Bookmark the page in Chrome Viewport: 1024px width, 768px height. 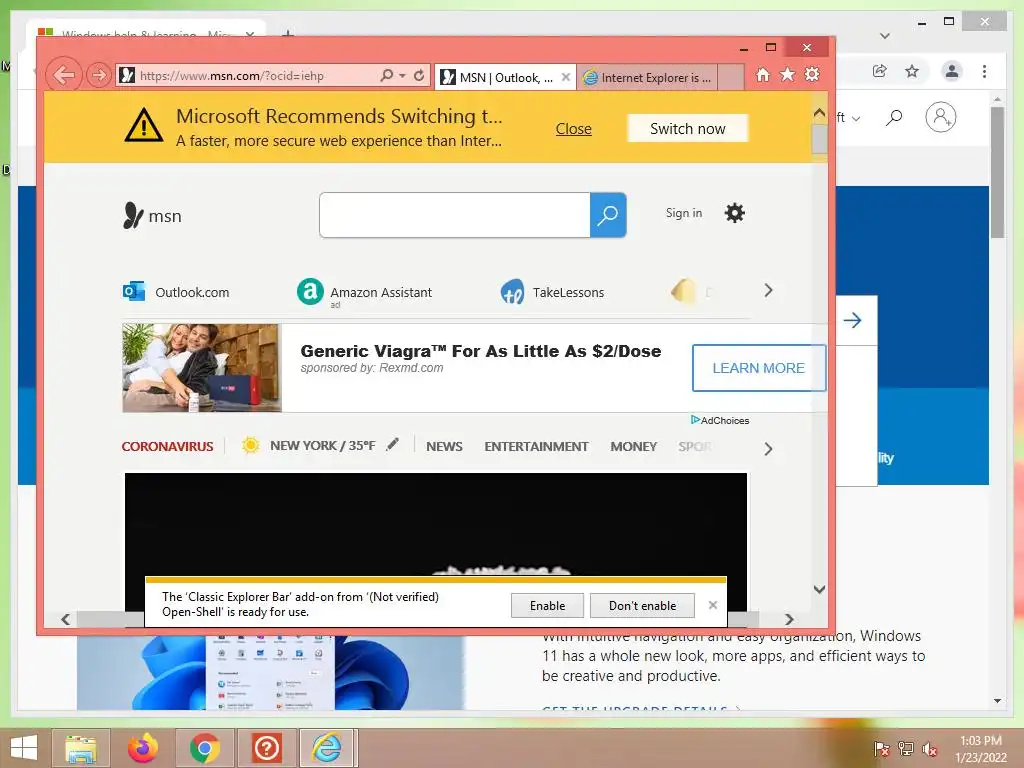[x=912, y=71]
